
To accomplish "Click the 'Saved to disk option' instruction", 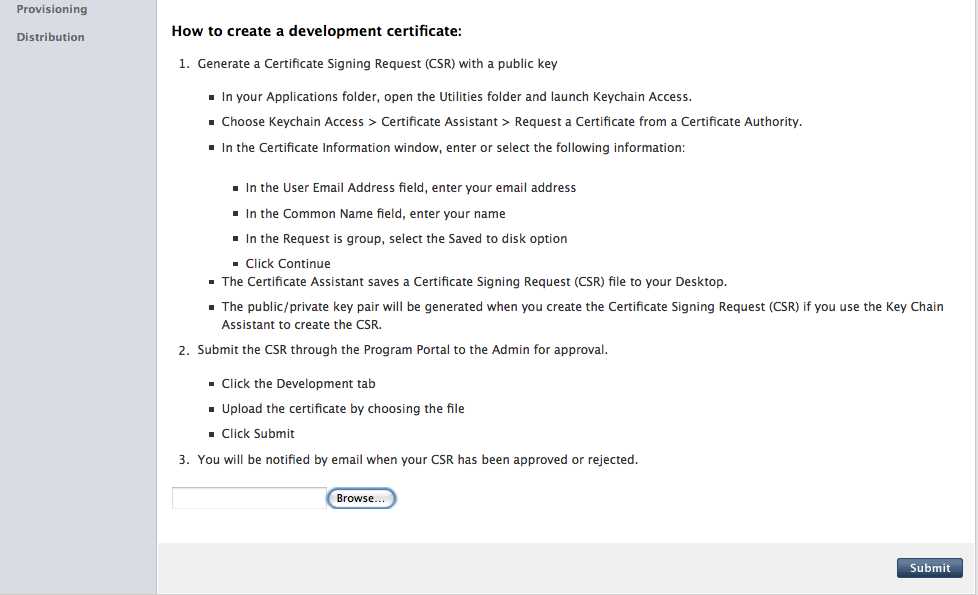I will click(x=406, y=239).
